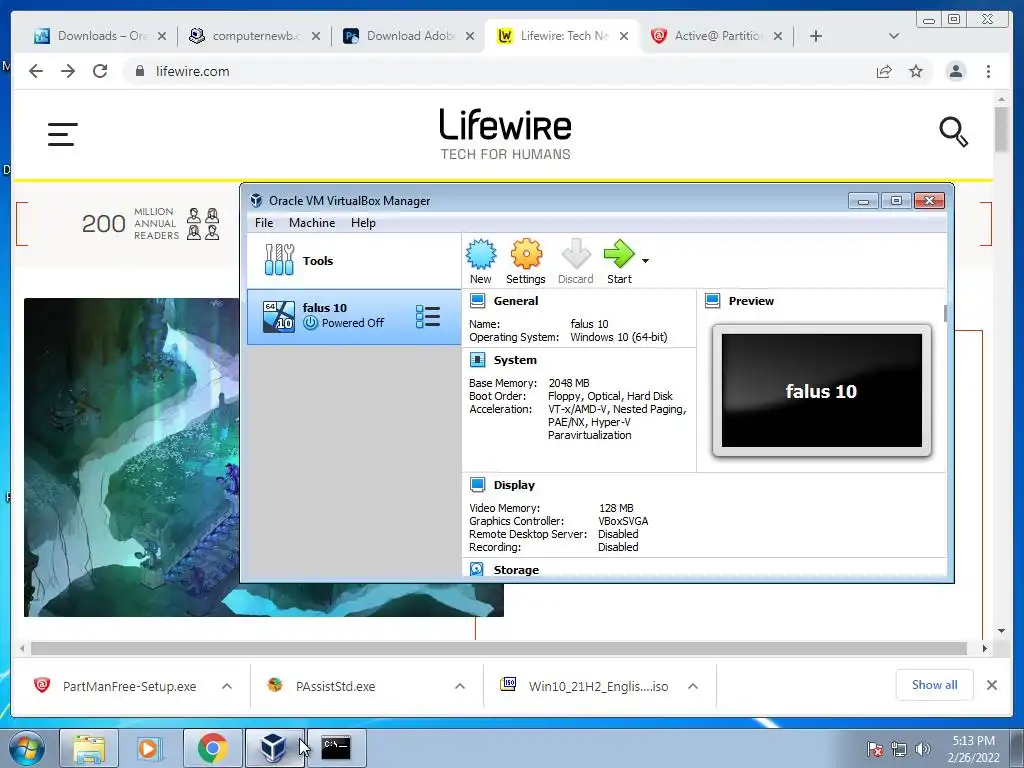Open VirtualBox machine Settings gear
The width and height of the screenshot is (1024, 768).
(526, 261)
